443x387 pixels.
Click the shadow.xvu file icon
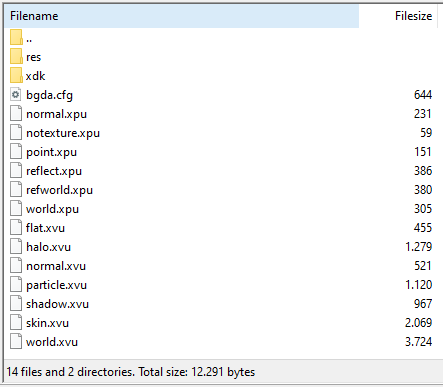click(16, 303)
